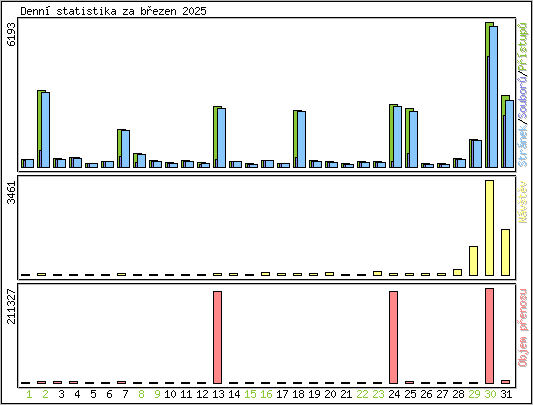Click the 'Souborů' legend label

(x=522, y=98)
